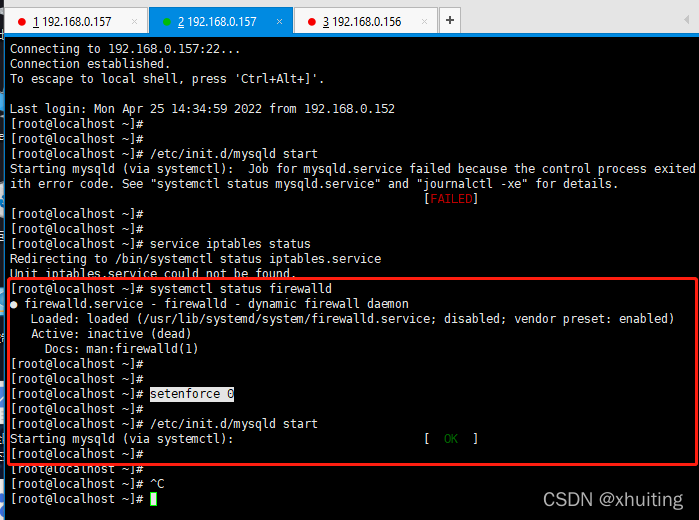Click the red status dot on tab 3

click(x=312, y=22)
